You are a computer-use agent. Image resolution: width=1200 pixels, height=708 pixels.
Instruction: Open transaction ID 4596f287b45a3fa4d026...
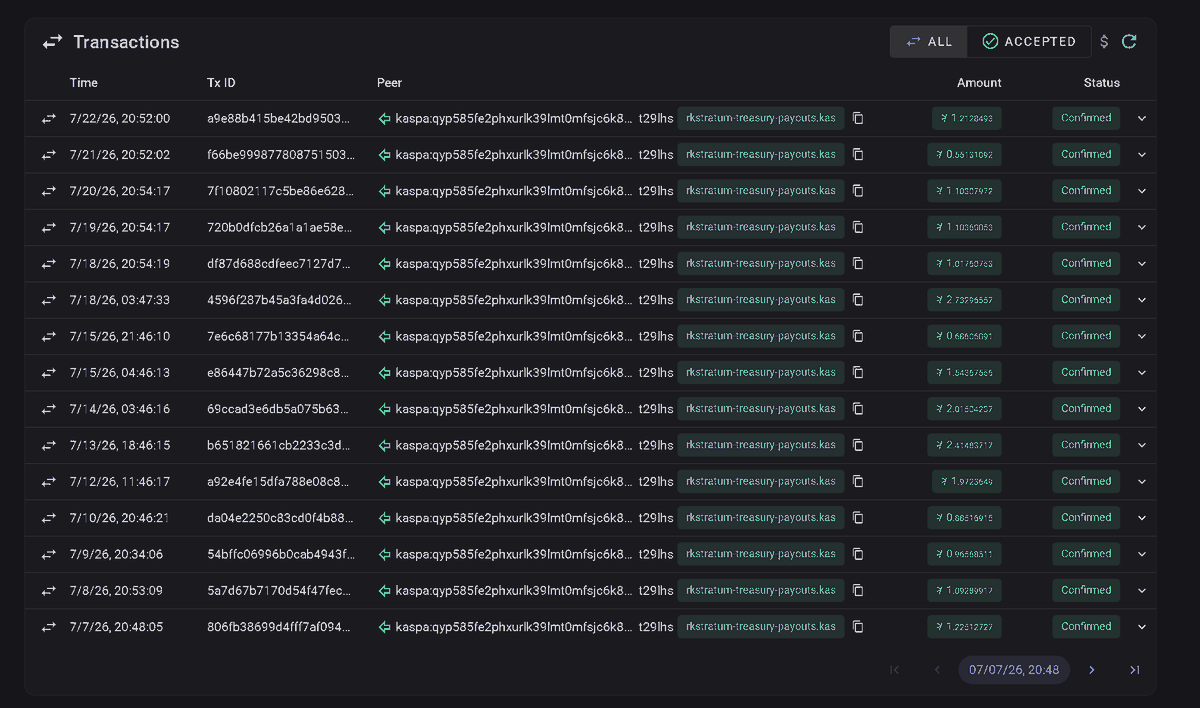pyautogui.click(x=279, y=300)
